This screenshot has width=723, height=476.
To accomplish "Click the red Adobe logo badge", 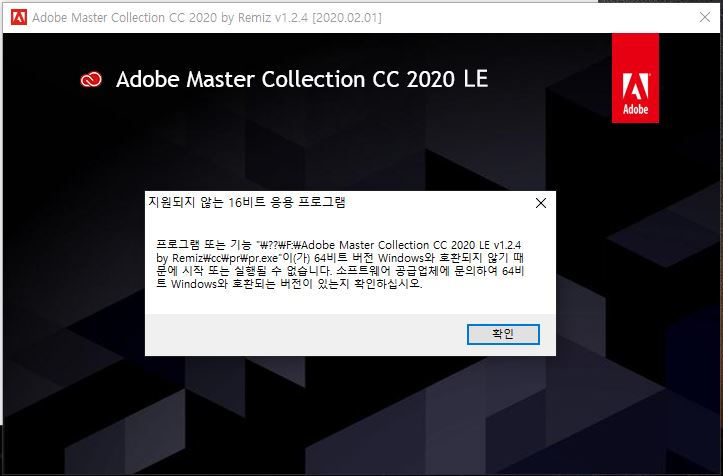I will (x=635, y=78).
